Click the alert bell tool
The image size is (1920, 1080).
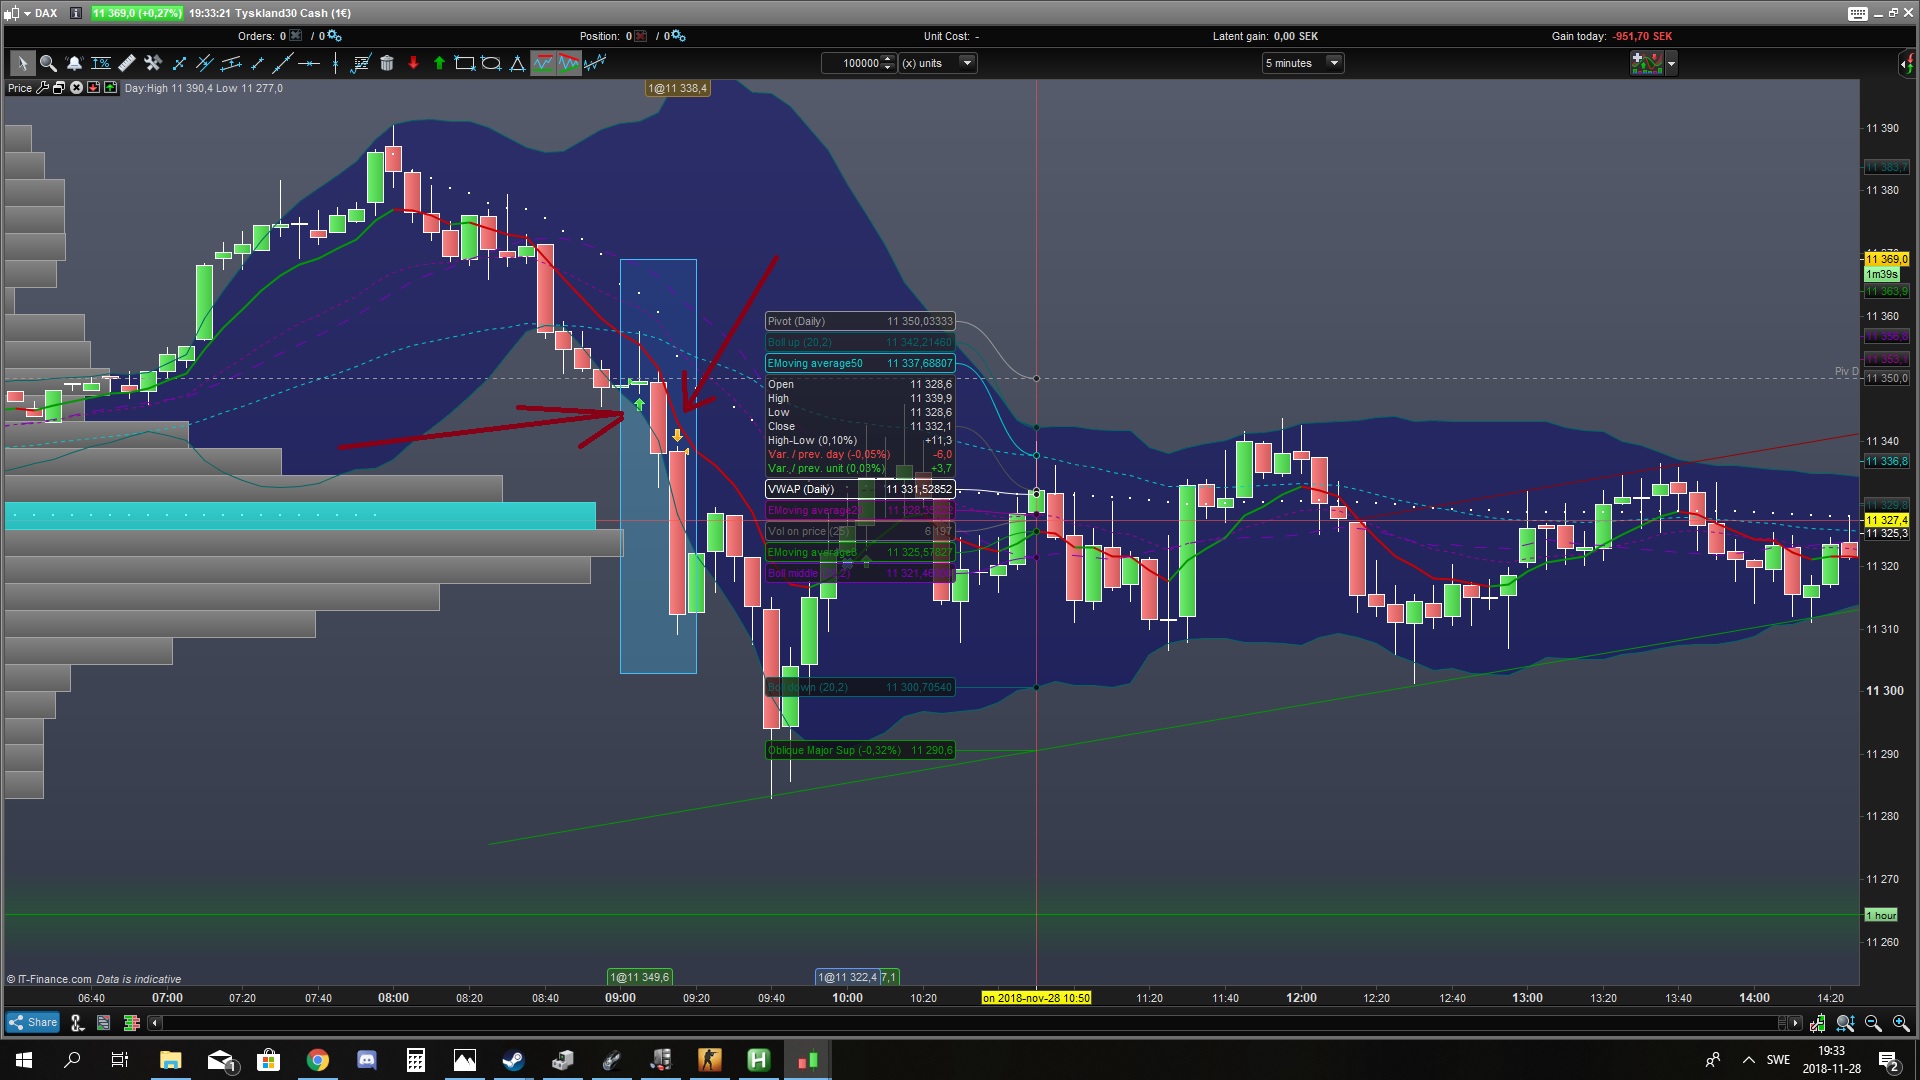[74, 63]
